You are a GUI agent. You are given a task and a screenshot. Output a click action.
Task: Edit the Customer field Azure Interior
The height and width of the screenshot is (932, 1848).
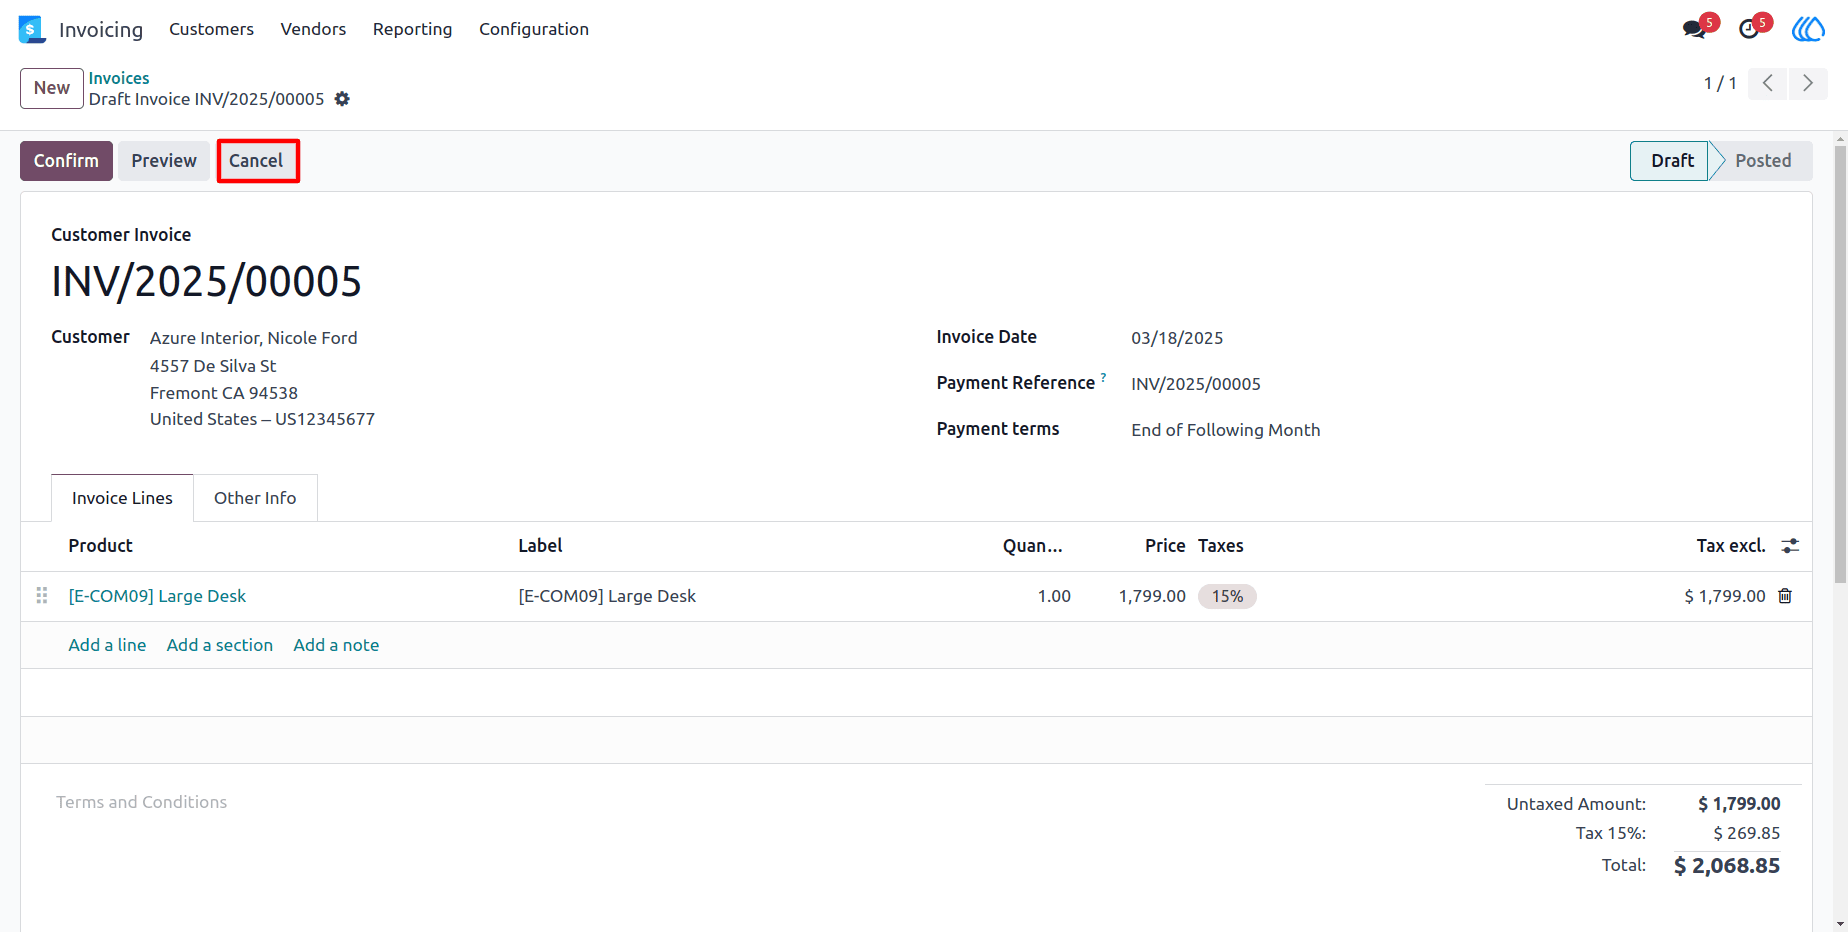254,338
